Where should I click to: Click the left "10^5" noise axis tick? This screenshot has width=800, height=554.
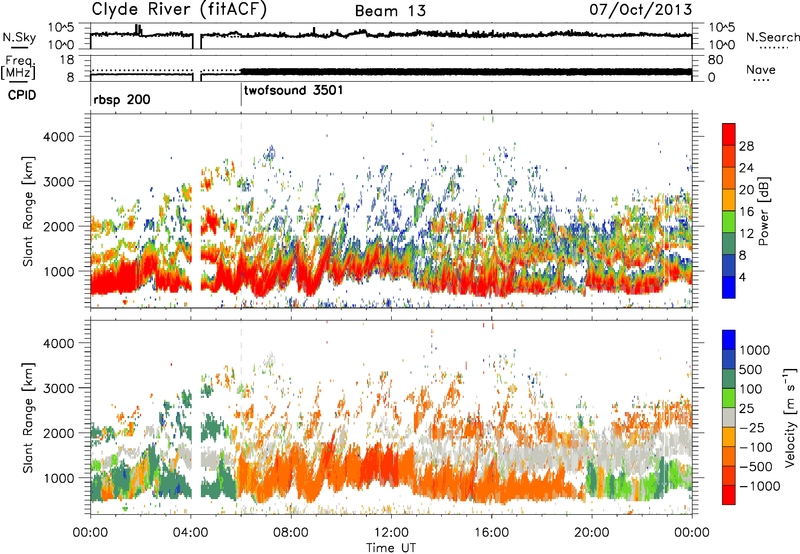(x=61, y=28)
